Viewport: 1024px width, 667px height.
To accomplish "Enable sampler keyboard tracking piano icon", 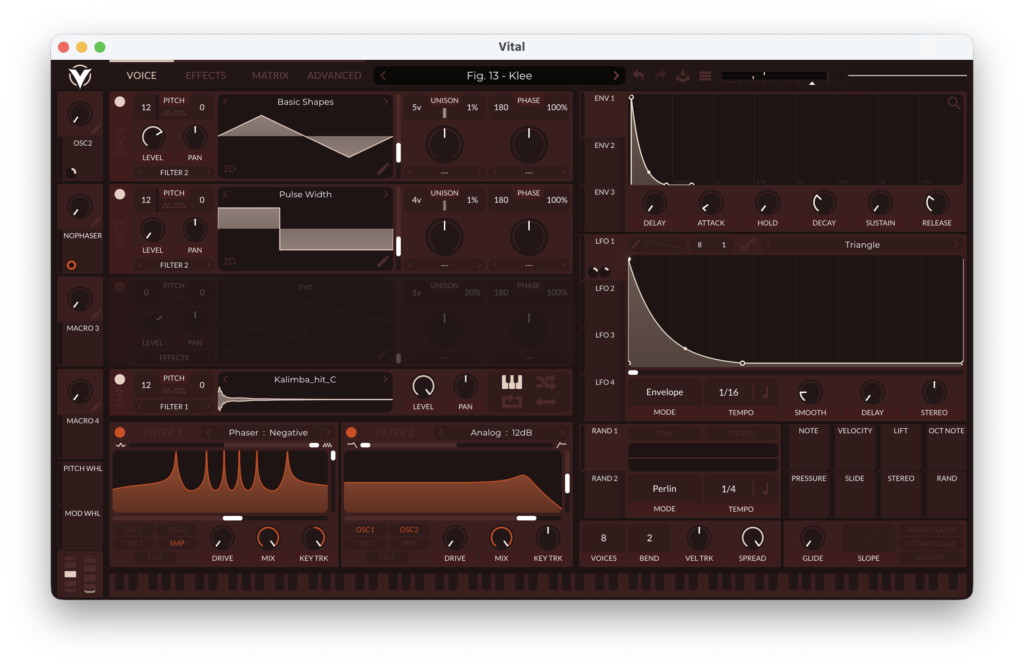I will click(512, 382).
